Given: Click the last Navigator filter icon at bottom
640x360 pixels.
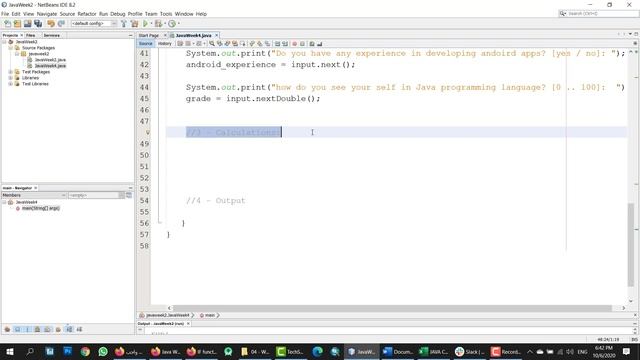Looking at the screenshot, I should pos(79,329).
